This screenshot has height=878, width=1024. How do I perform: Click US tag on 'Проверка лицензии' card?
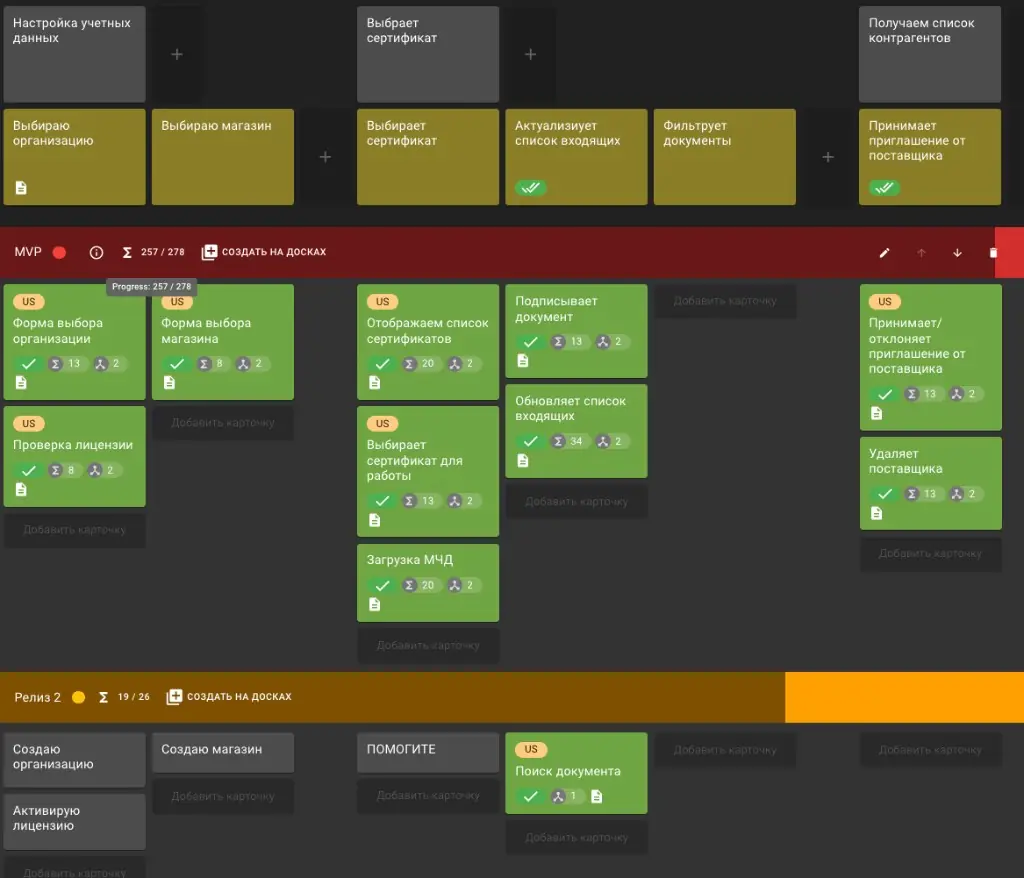(29, 424)
